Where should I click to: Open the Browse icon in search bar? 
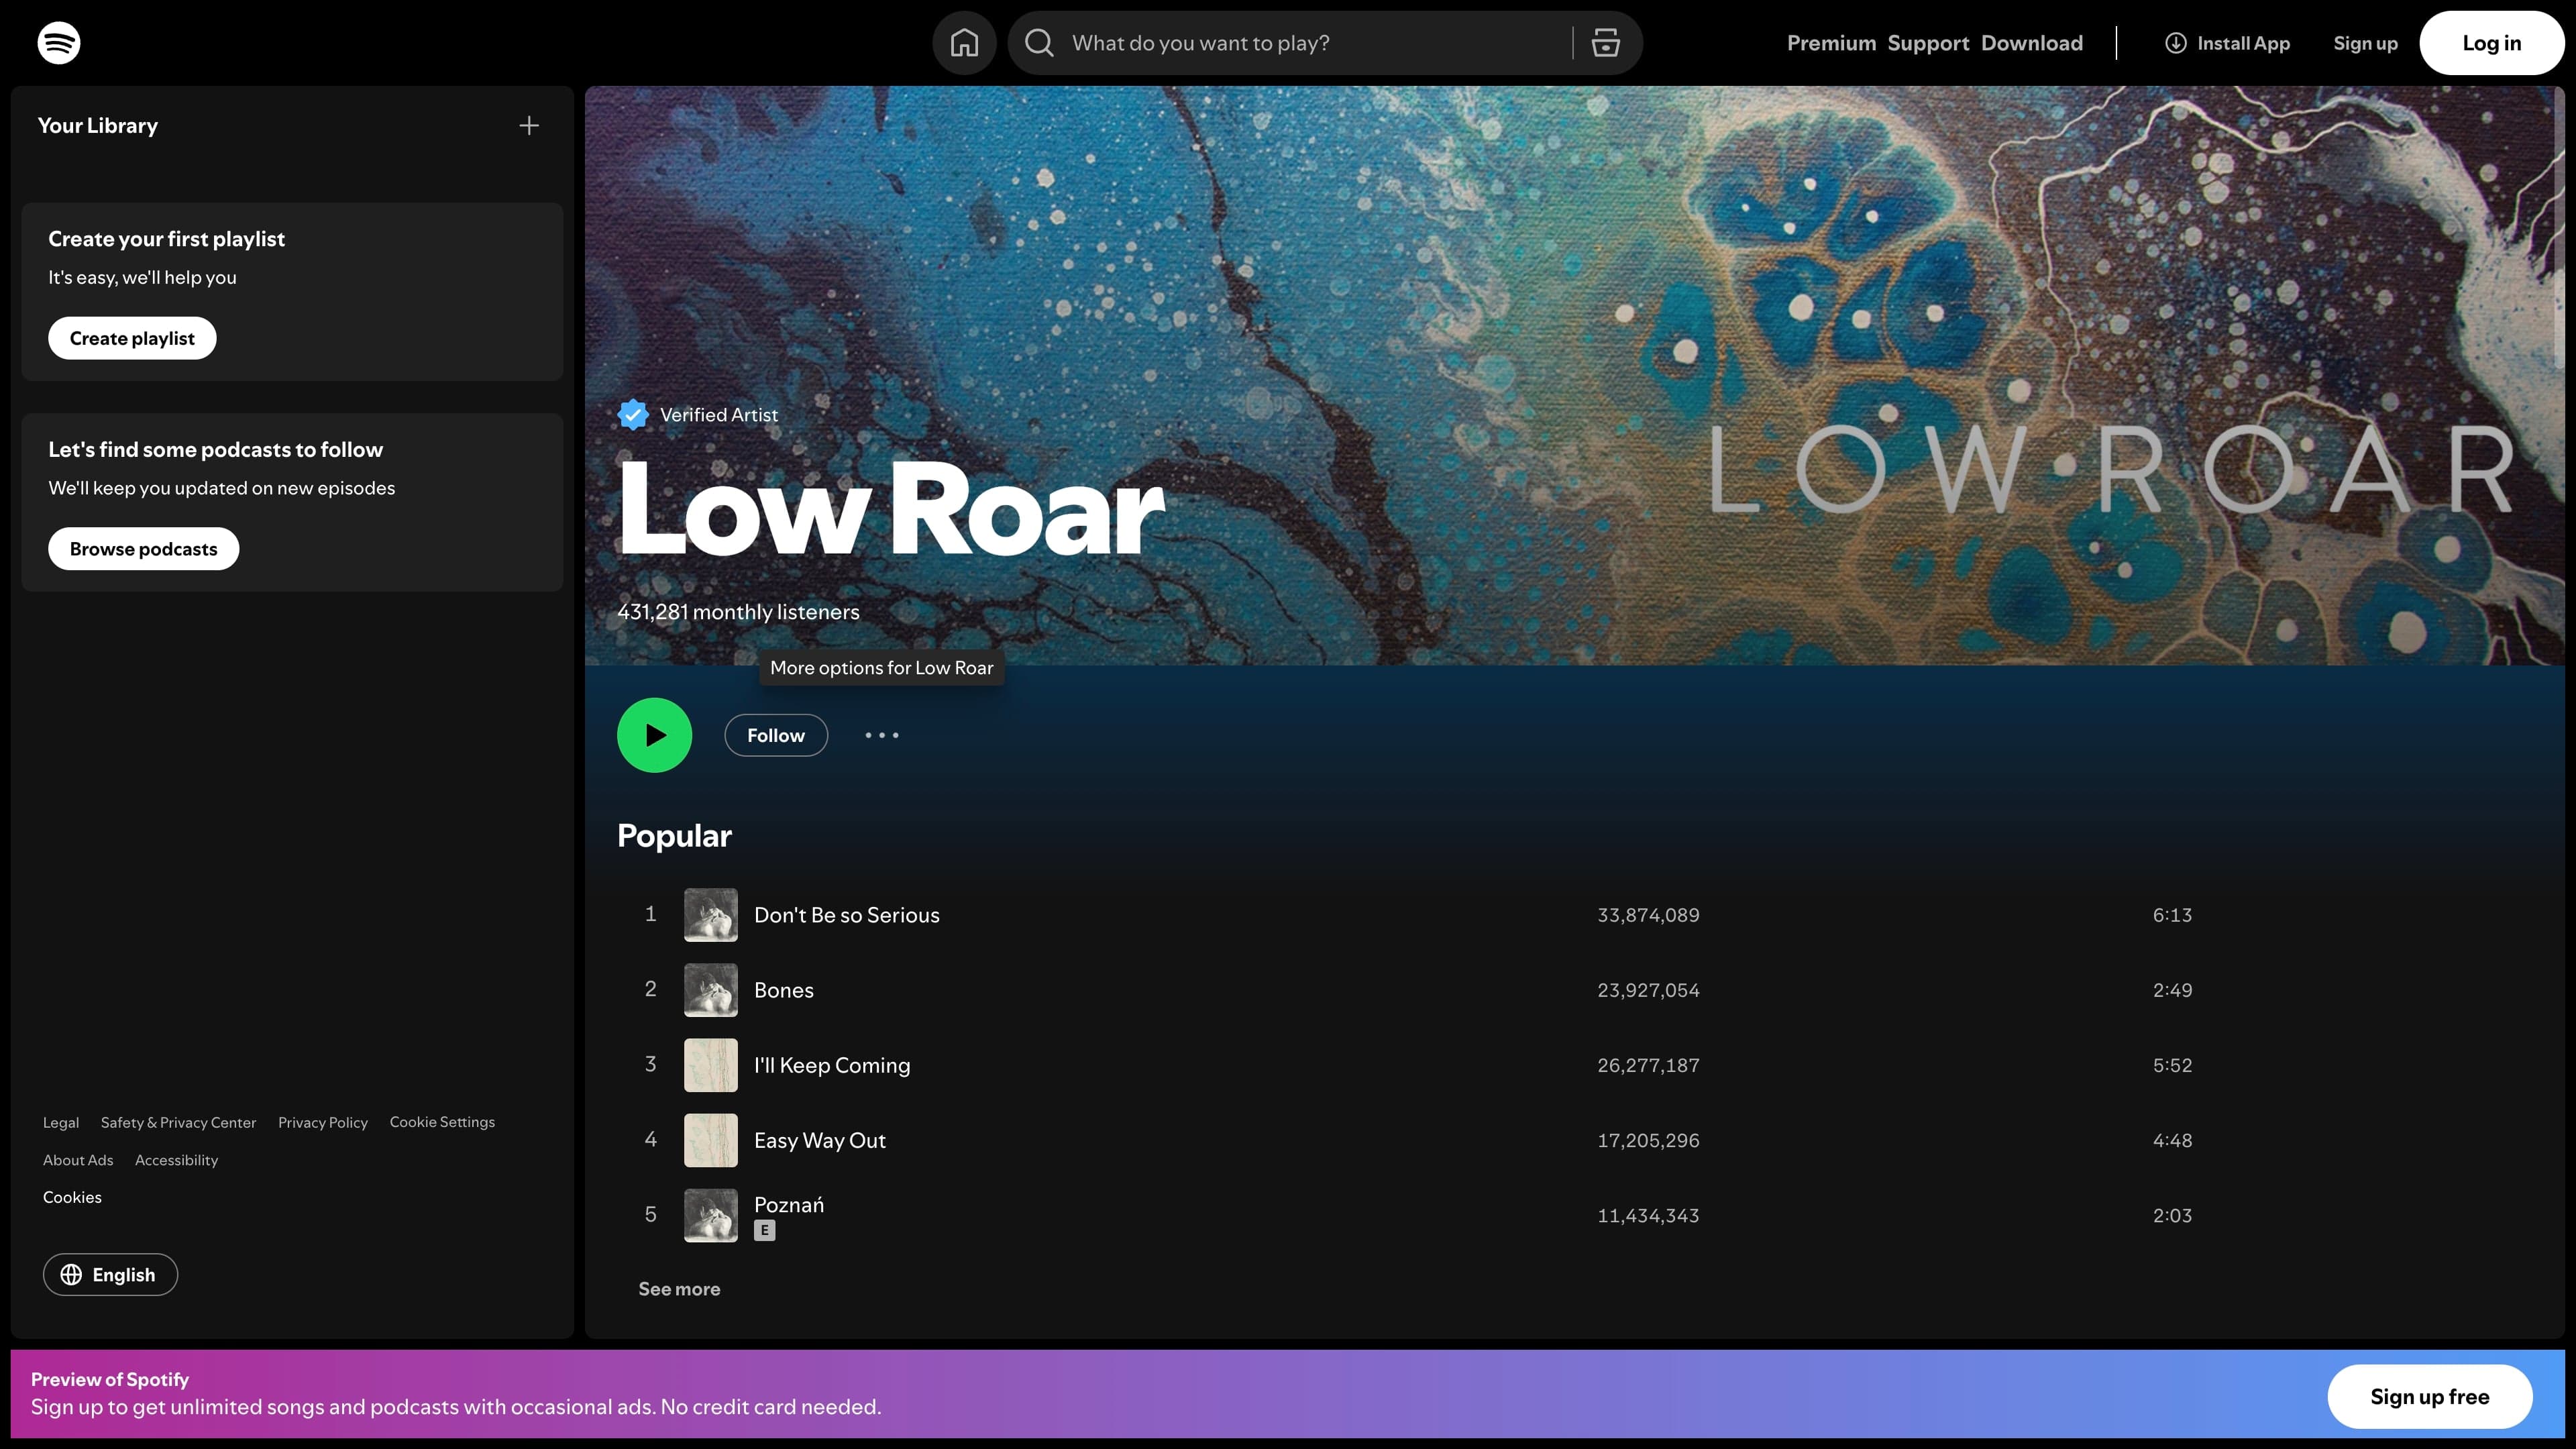(x=1605, y=43)
